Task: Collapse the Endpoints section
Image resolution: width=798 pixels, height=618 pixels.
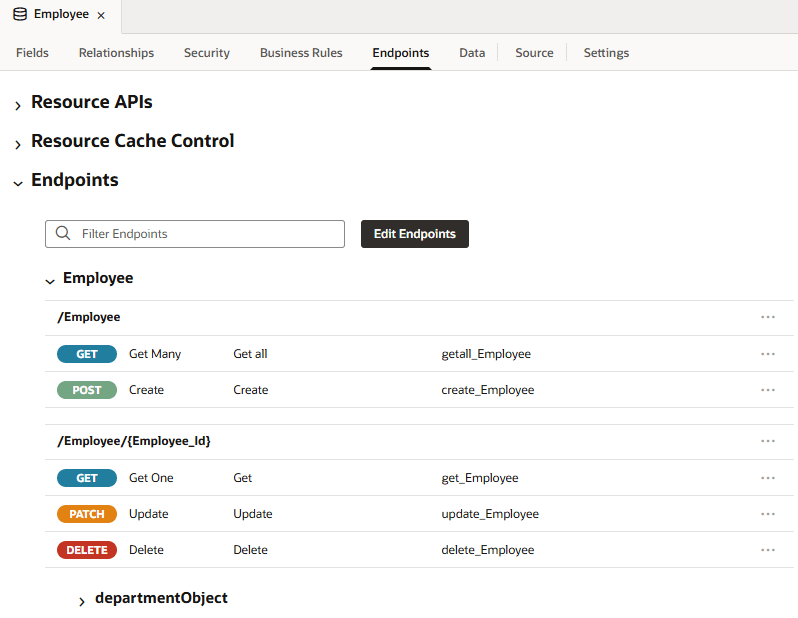Action: click(x=18, y=183)
